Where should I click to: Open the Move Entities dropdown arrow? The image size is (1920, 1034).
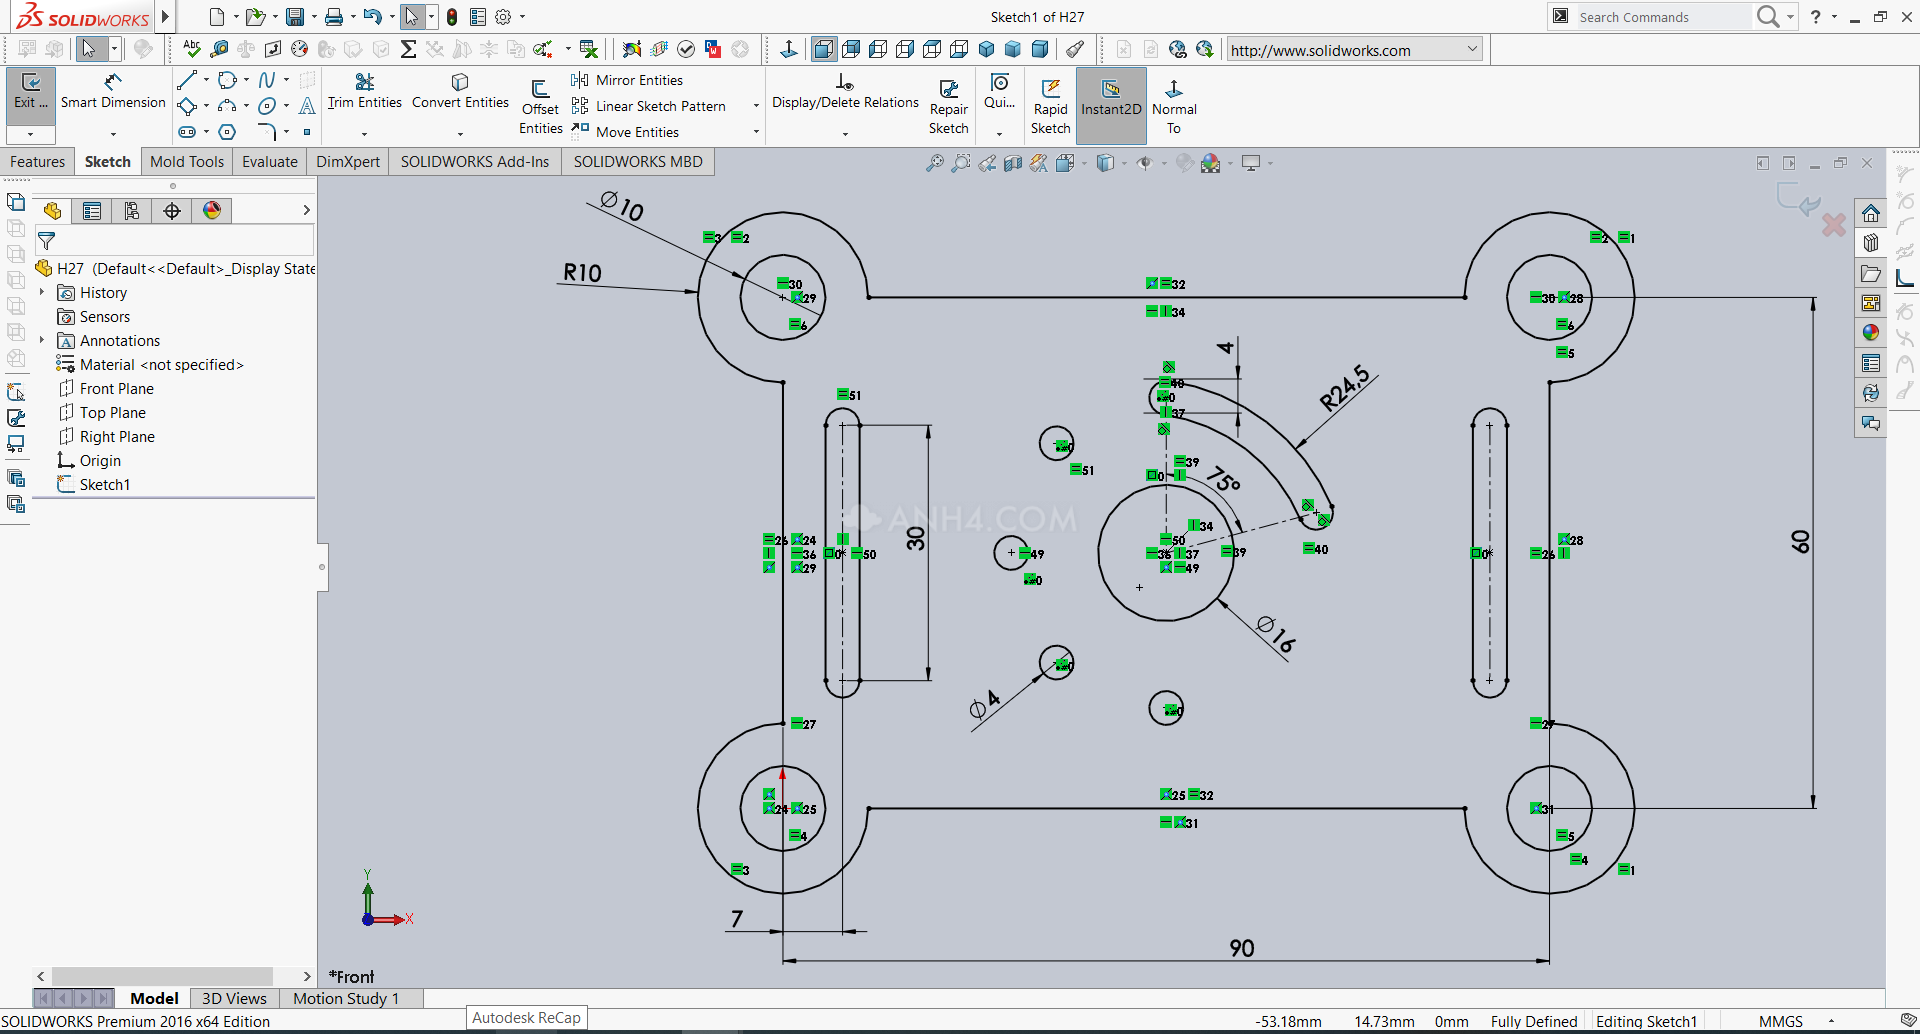point(756,132)
